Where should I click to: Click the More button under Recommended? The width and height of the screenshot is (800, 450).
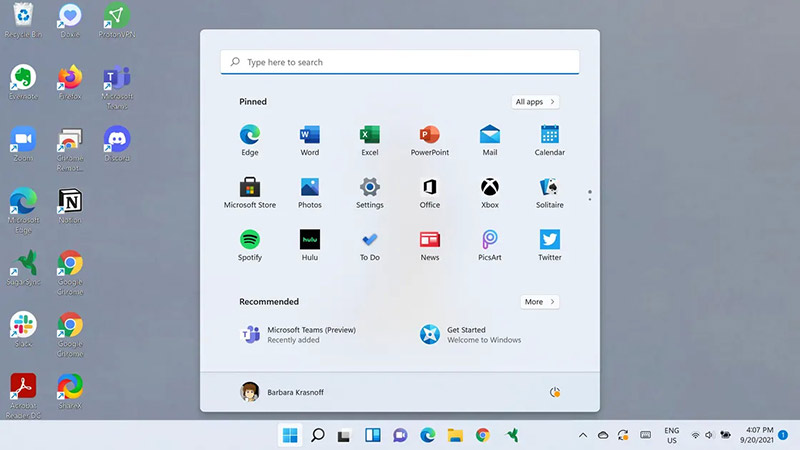pos(540,302)
